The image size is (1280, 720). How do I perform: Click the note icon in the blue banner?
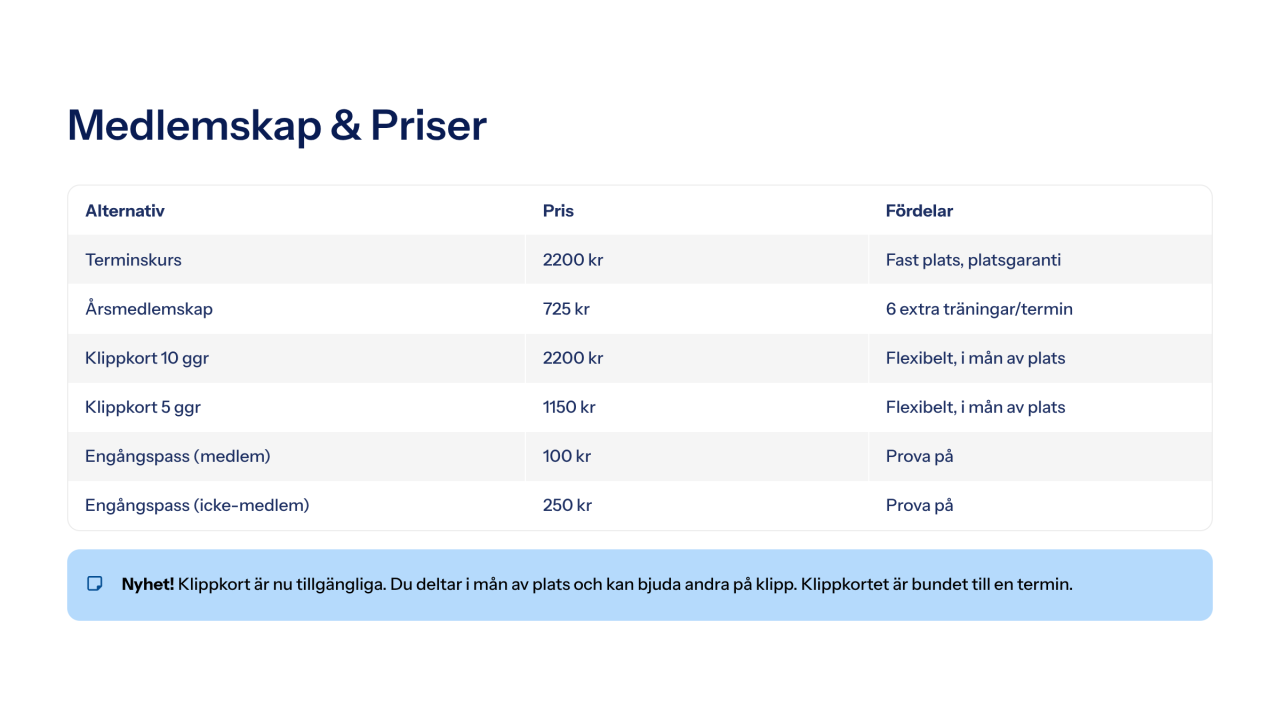pos(95,584)
